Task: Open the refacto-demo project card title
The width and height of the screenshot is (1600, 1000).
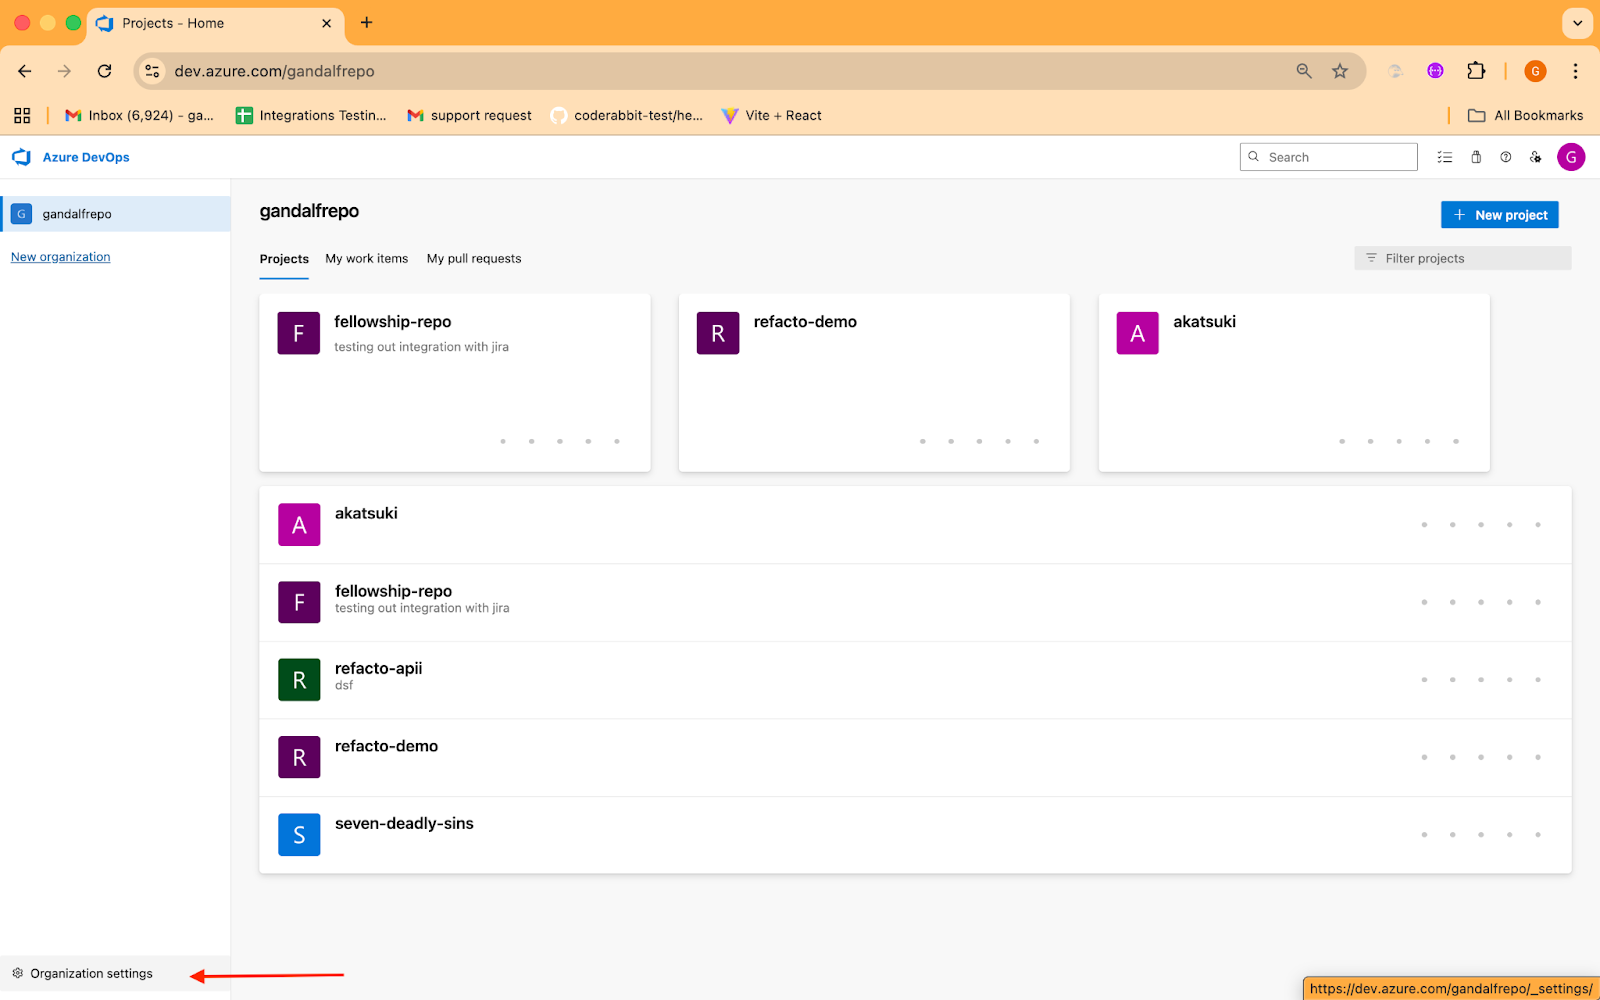Action: coord(805,322)
